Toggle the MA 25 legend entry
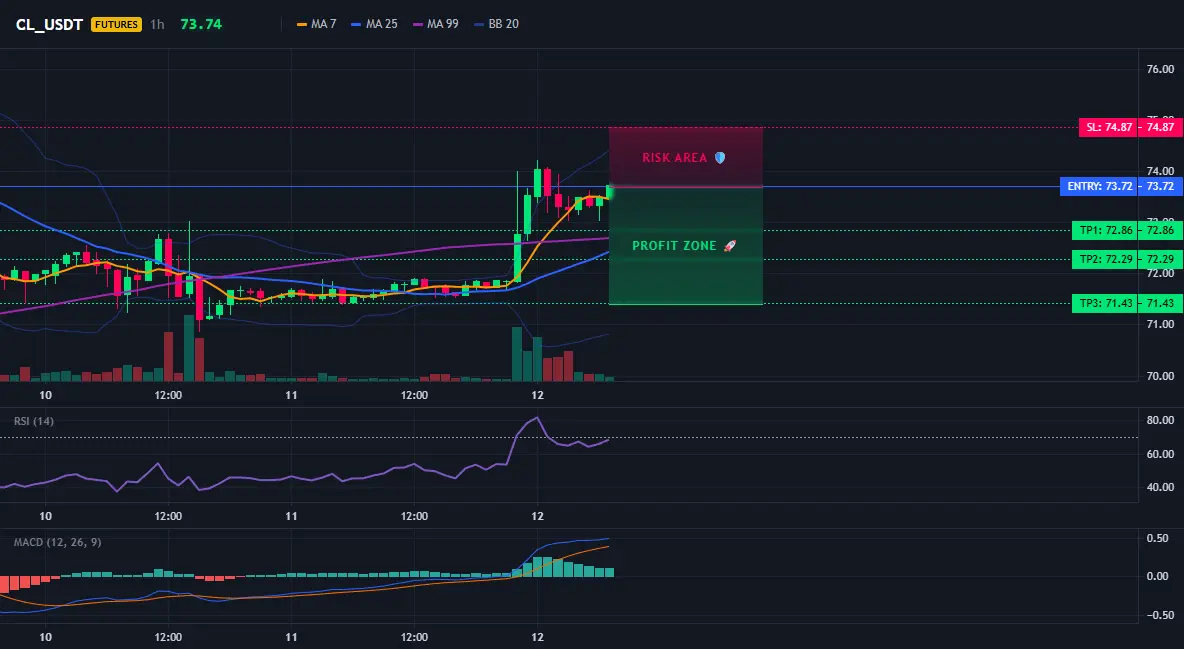This screenshot has width=1184, height=649. 375,24
